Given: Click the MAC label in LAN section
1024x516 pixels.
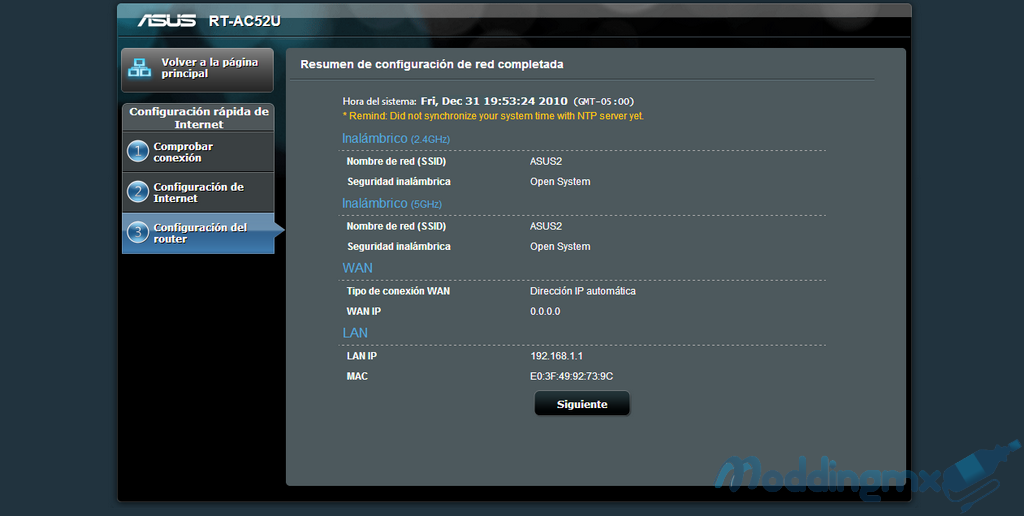Looking at the screenshot, I should [x=357, y=376].
